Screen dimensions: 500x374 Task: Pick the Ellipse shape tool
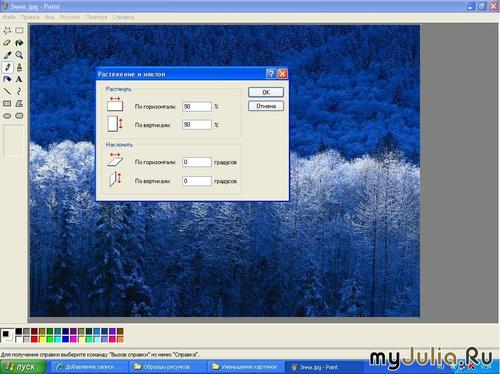coord(7,116)
